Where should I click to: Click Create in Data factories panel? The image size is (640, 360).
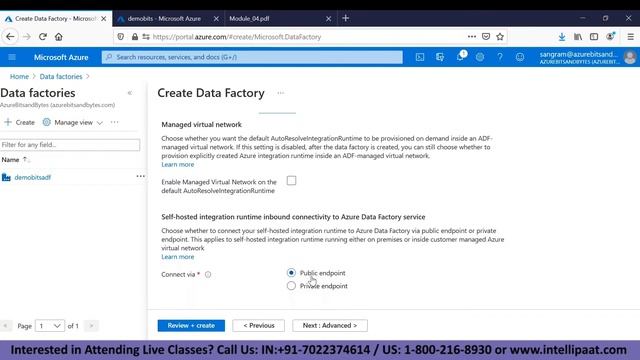click(19, 122)
